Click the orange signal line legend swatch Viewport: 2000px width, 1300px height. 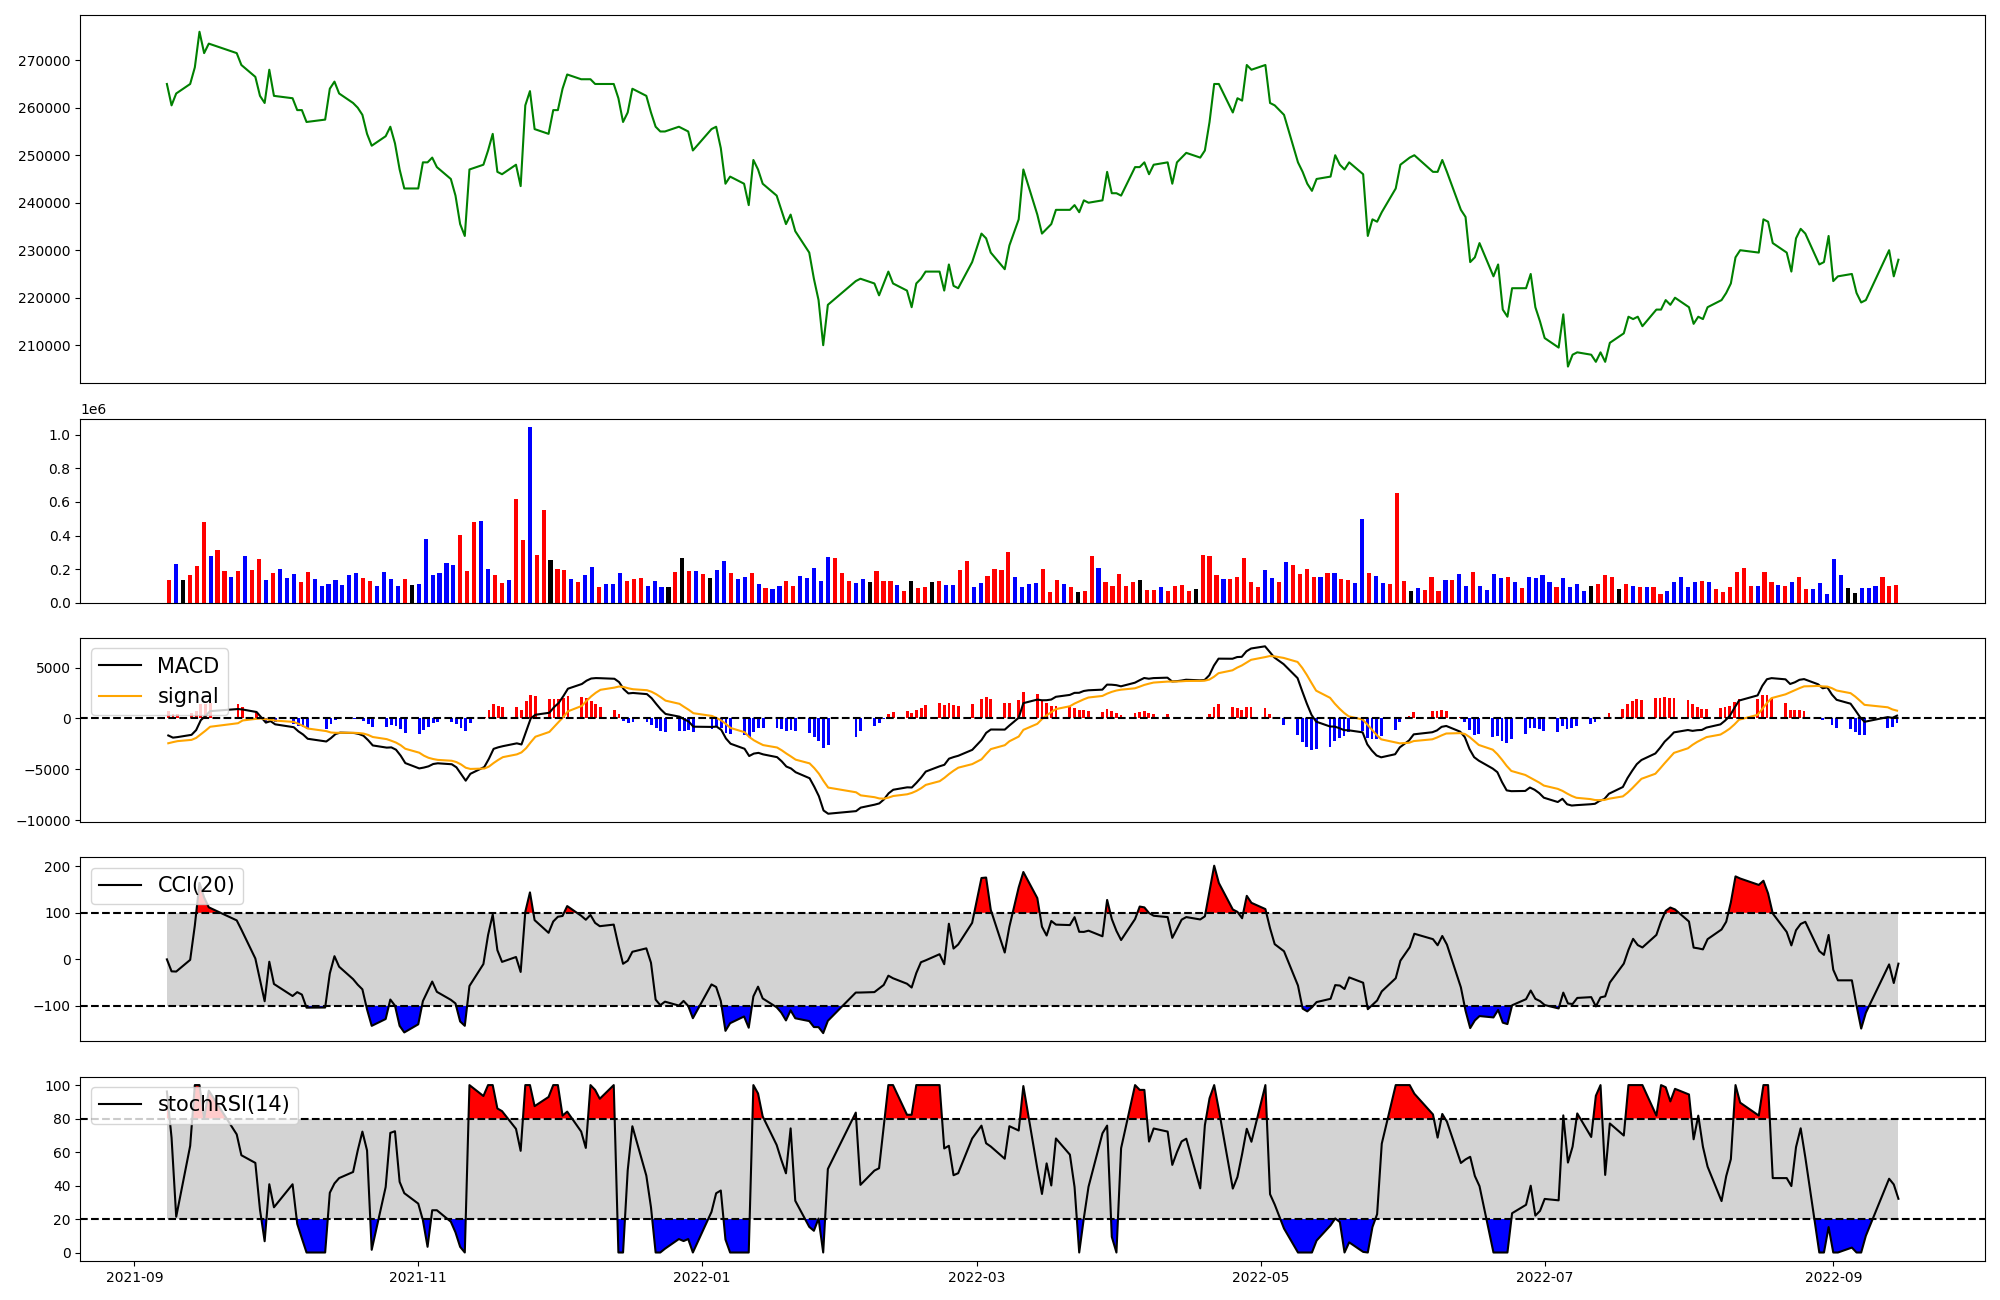tap(122, 696)
